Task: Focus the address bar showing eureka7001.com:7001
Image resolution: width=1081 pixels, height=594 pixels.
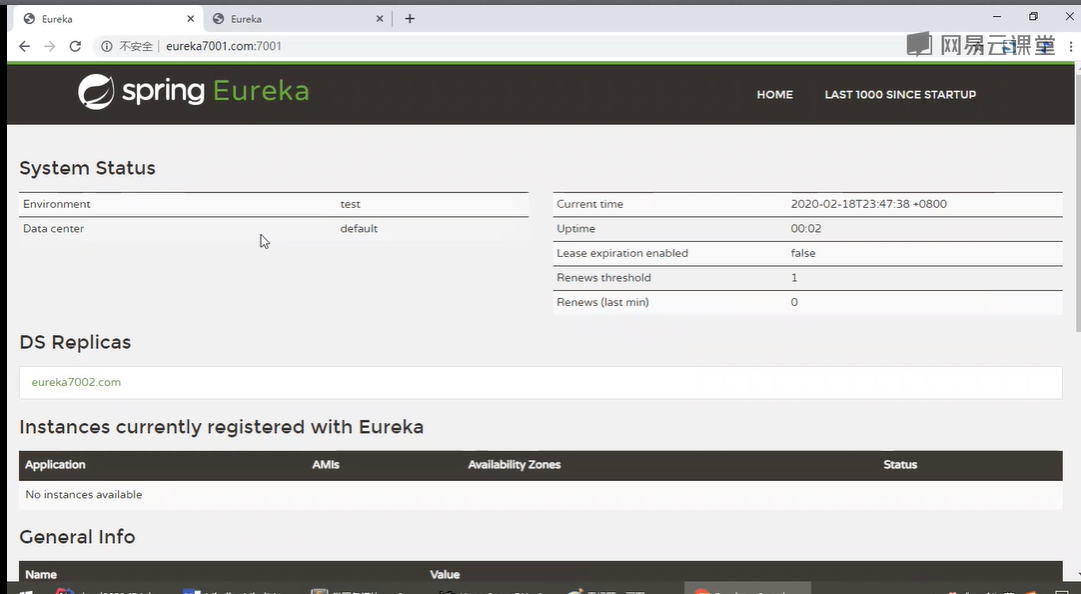Action: (223, 46)
